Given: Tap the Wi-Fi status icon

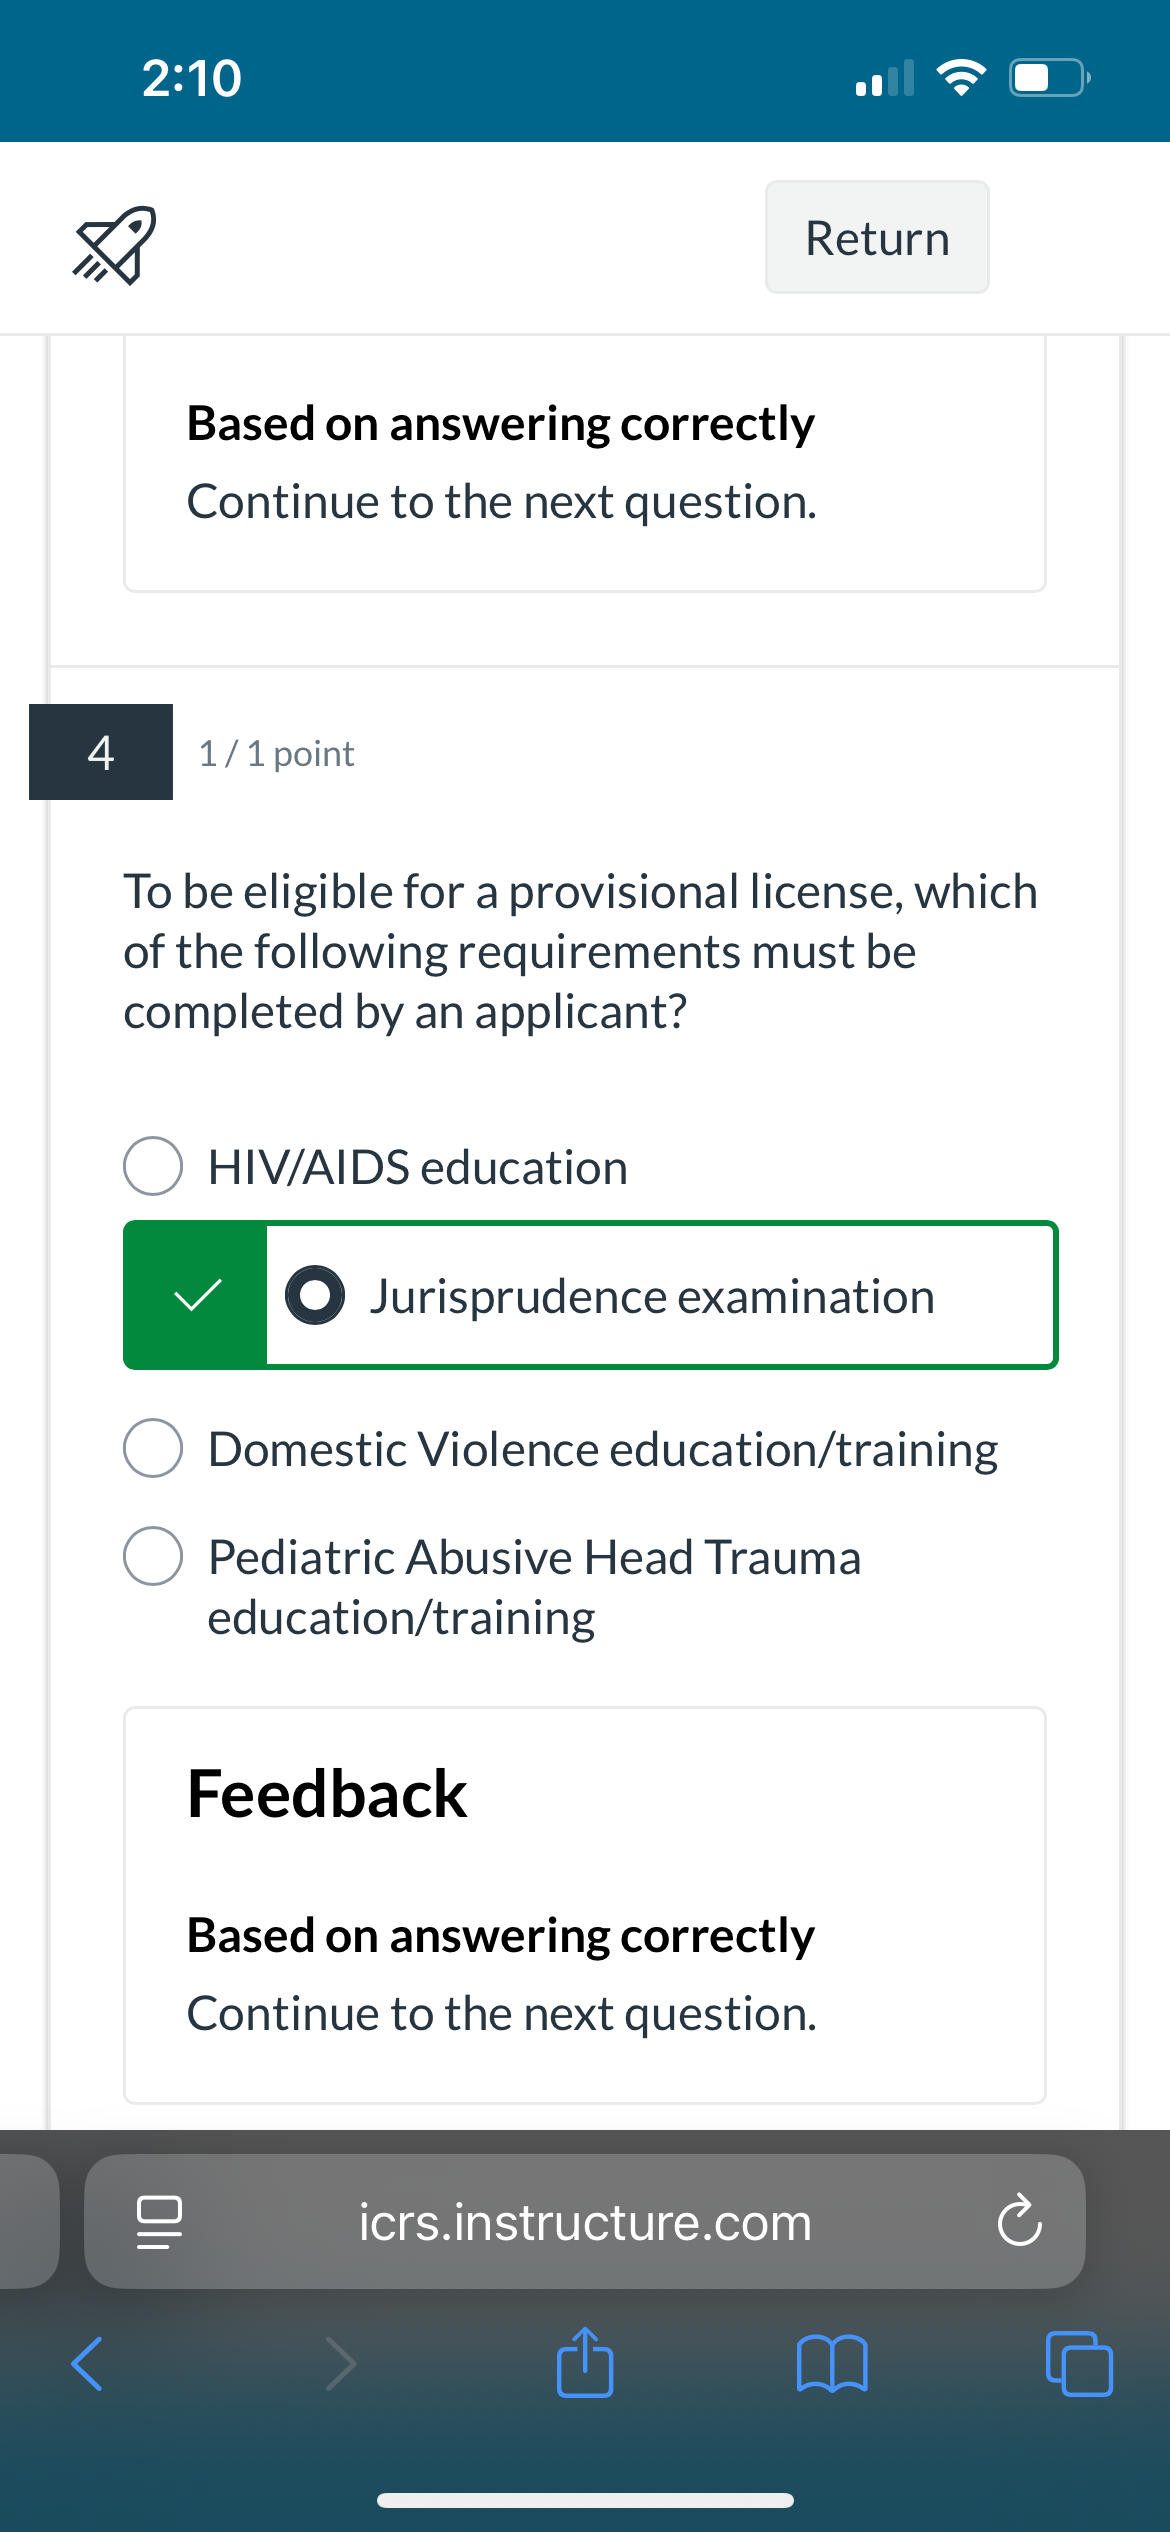Looking at the screenshot, I should tap(961, 77).
